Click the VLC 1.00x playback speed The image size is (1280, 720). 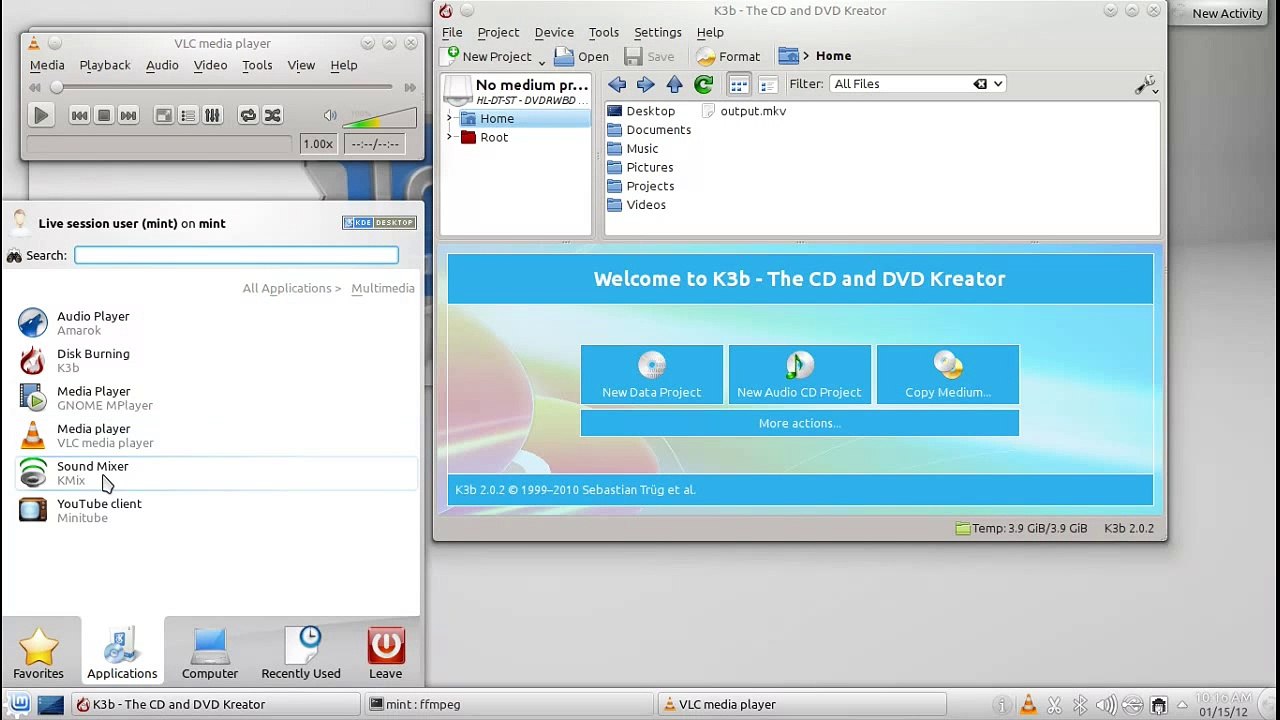318,144
